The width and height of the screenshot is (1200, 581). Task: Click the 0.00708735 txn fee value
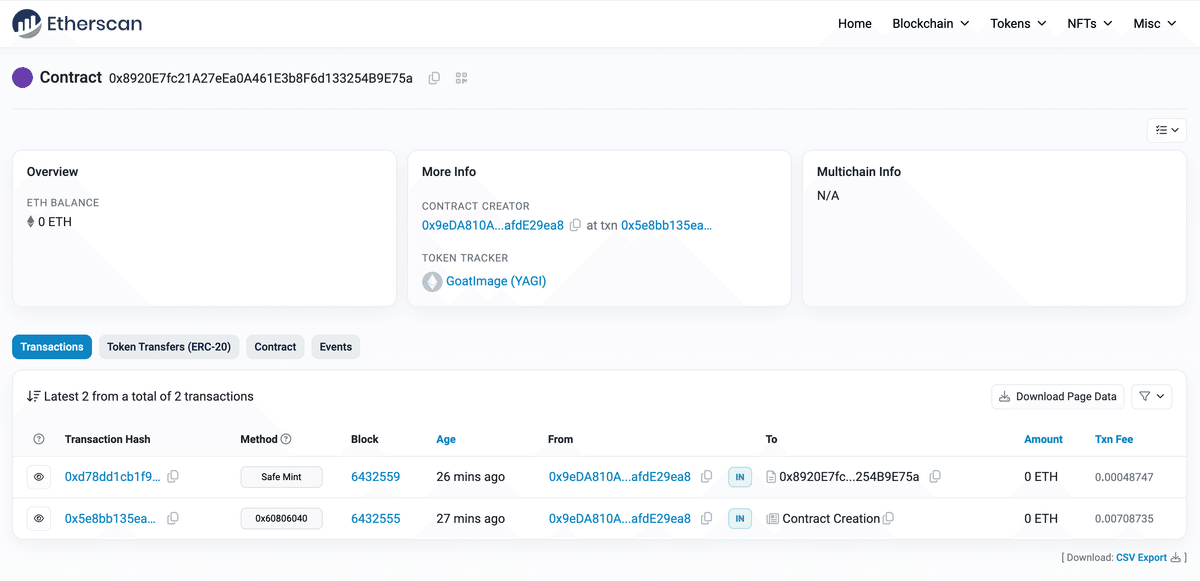1124,519
